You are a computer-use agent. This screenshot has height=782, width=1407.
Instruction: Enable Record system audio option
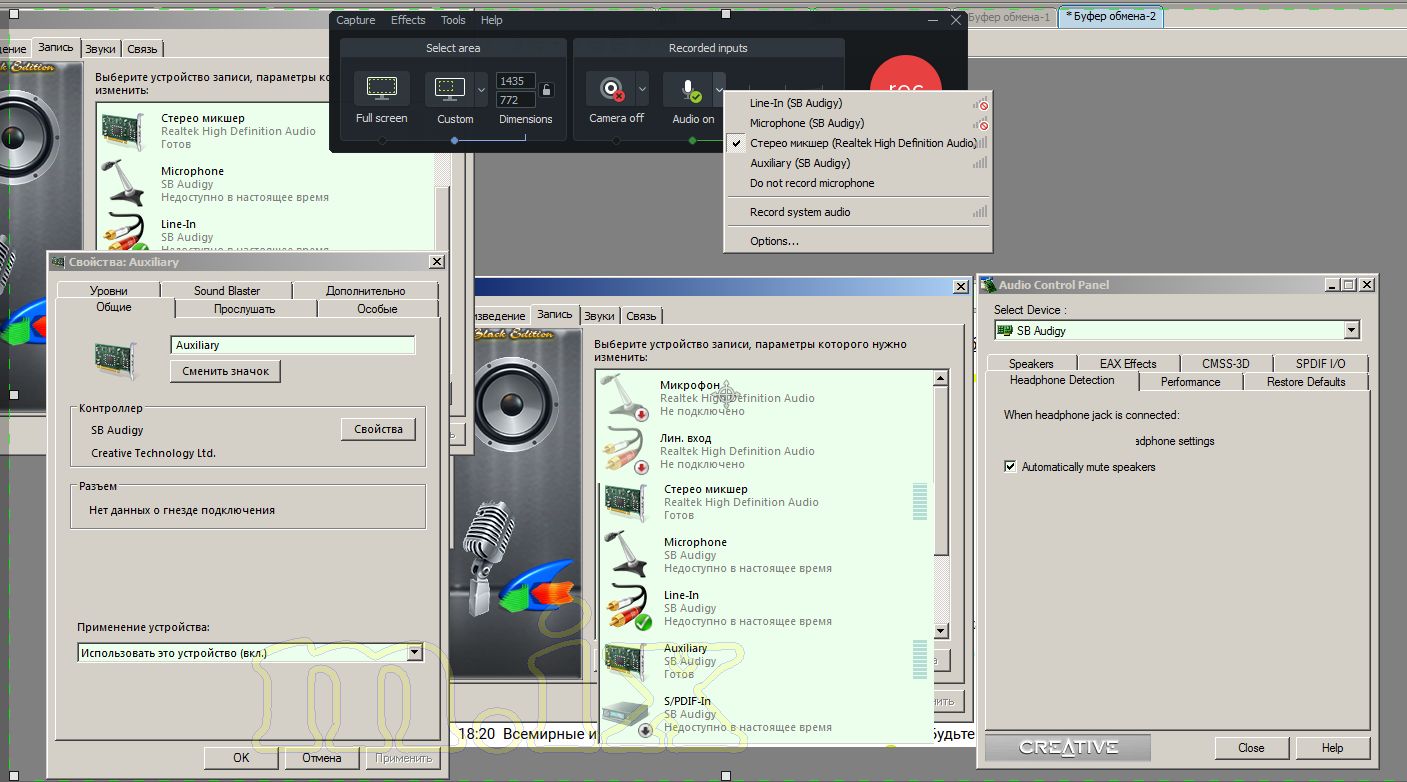tap(800, 212)
